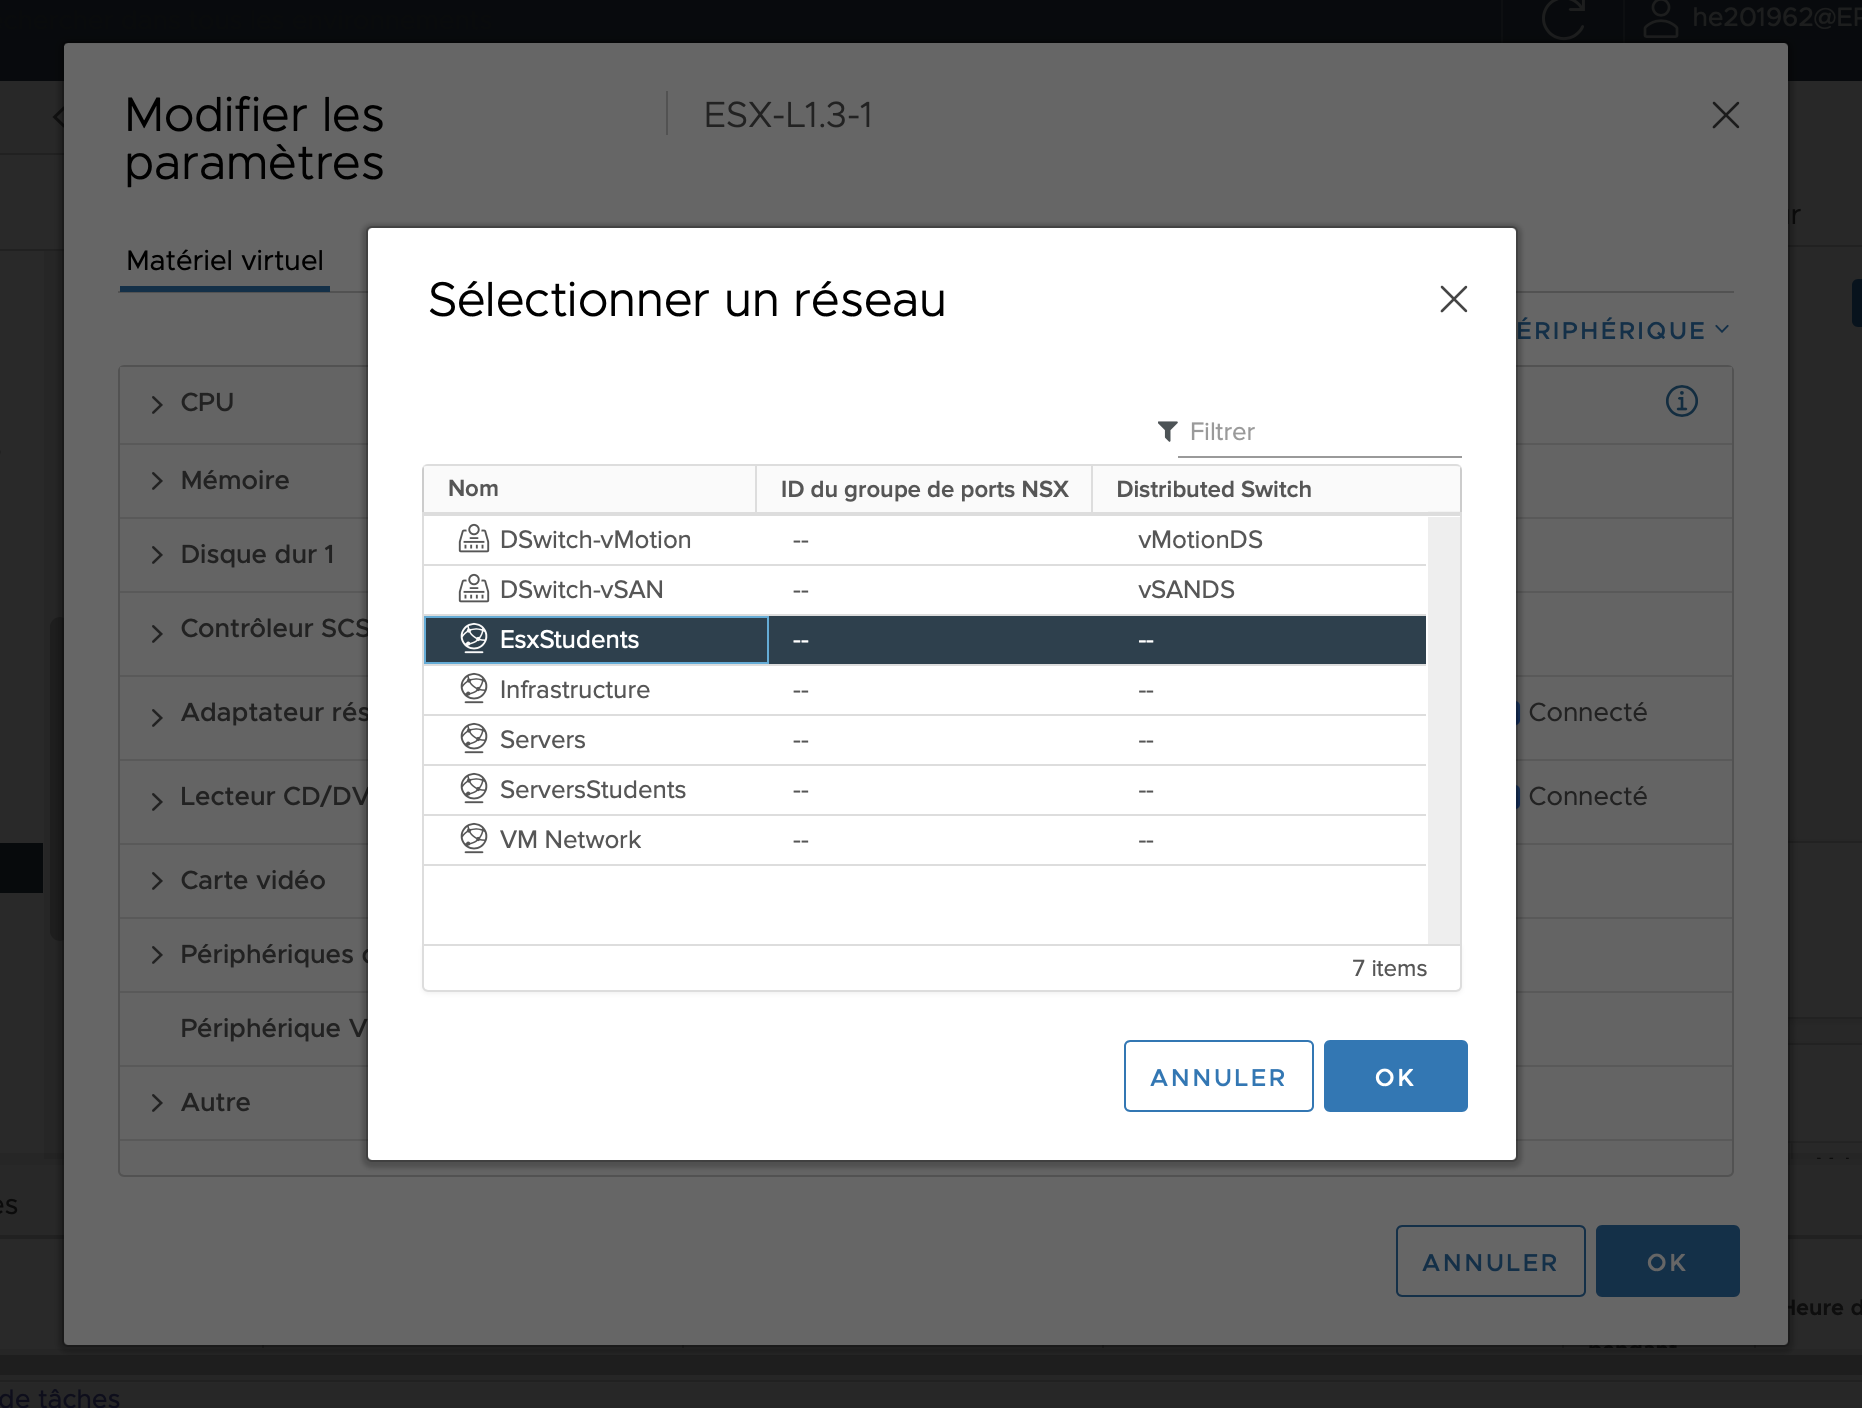This screenshot has width=1862, height=1408.
Task: Select the Servers network row
Action: tap(925, 740)
